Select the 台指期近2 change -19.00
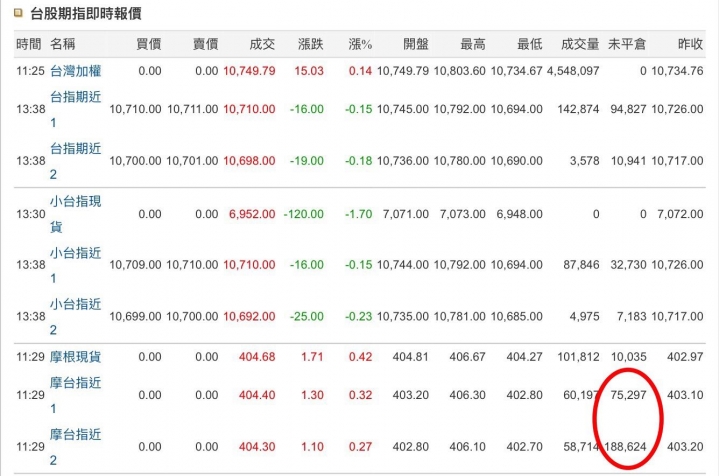This screenshot has height=476, width=720. coord(307,161)
